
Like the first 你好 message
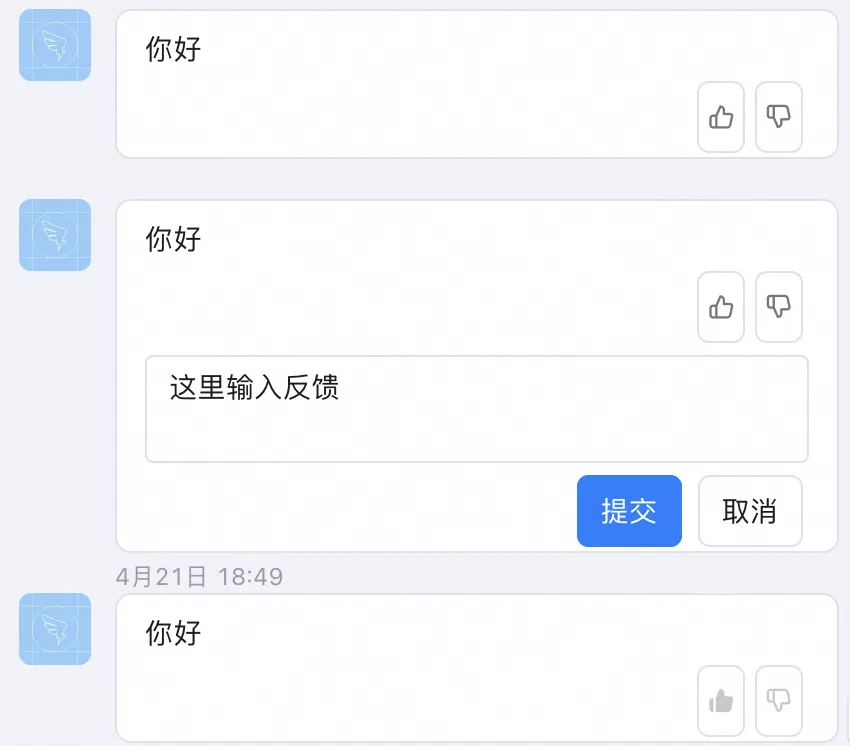coord(720,117)
